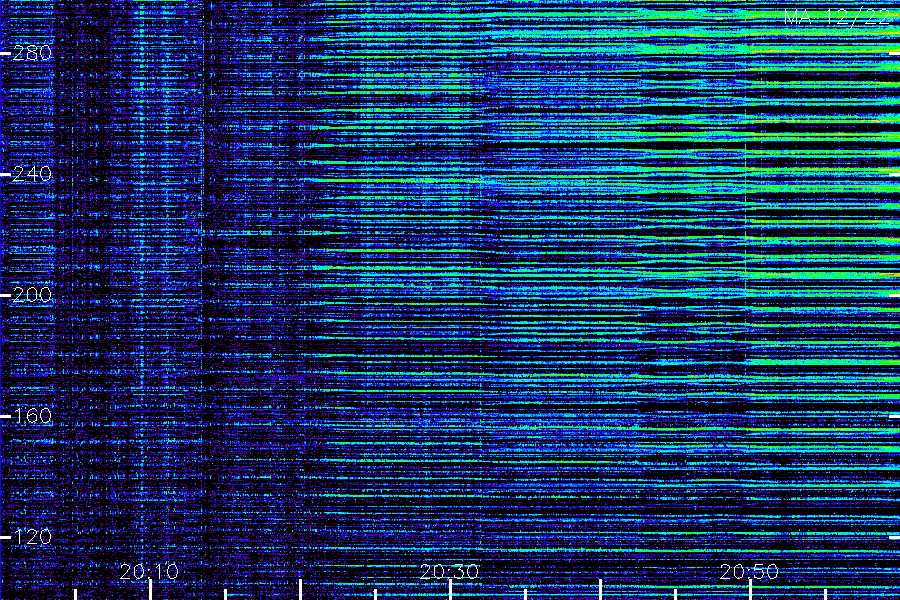900x600 pixels.
Task: Click the 160 frequency axis label
Action: pyautogui.click(x=32, y=416)
